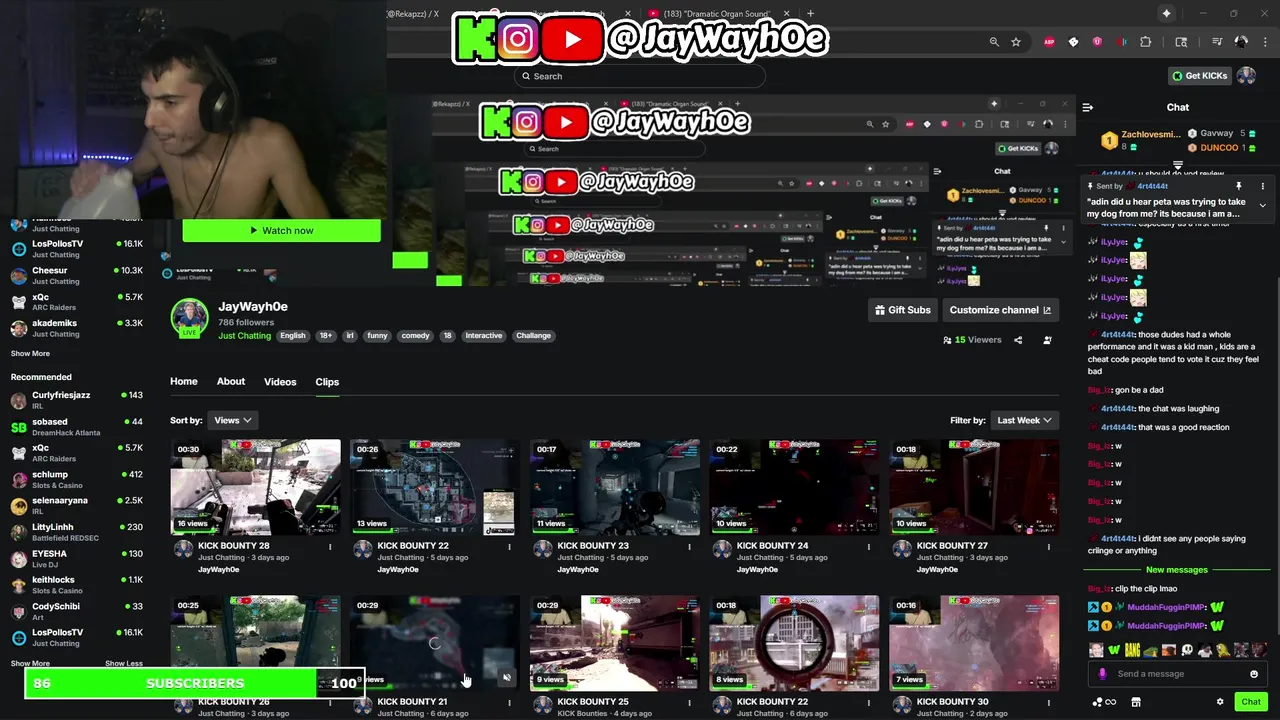This screenshot has width=1280, height=720.
Task: Click the browser zoom magnifier icon
Action: (x=994, y=42)
